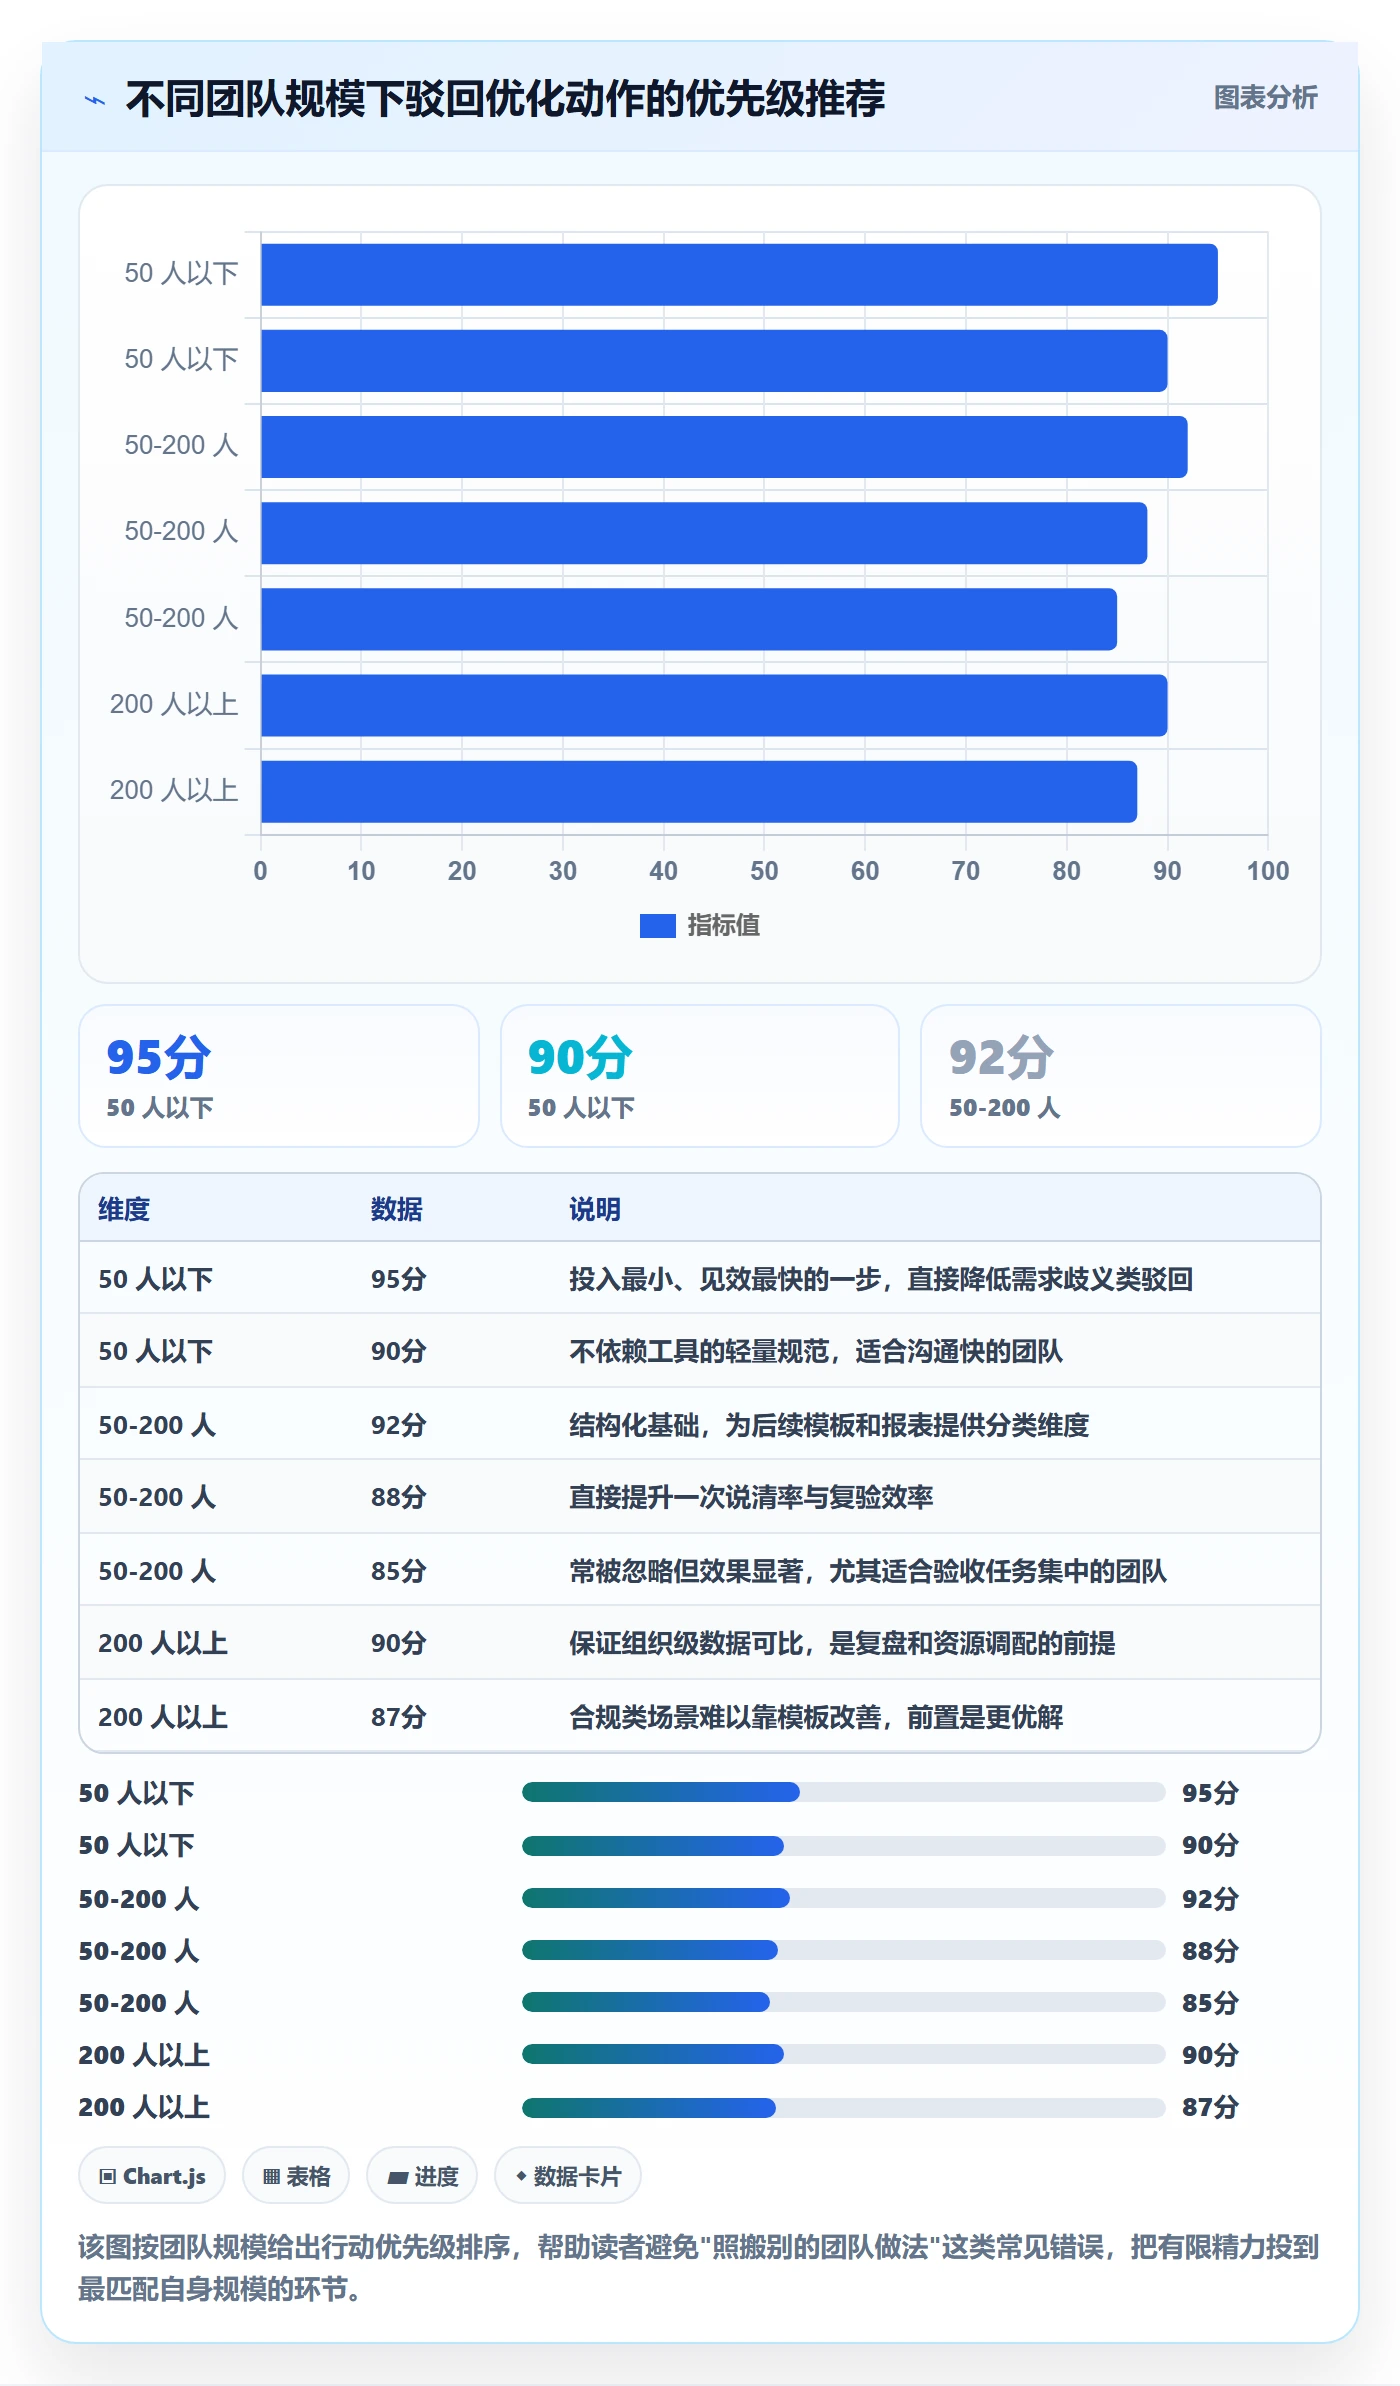Viewport: 1400px width, 2386px height.
Task: Click the footer paragraph starting 该图按团队规模
Action: [699, 2268]
